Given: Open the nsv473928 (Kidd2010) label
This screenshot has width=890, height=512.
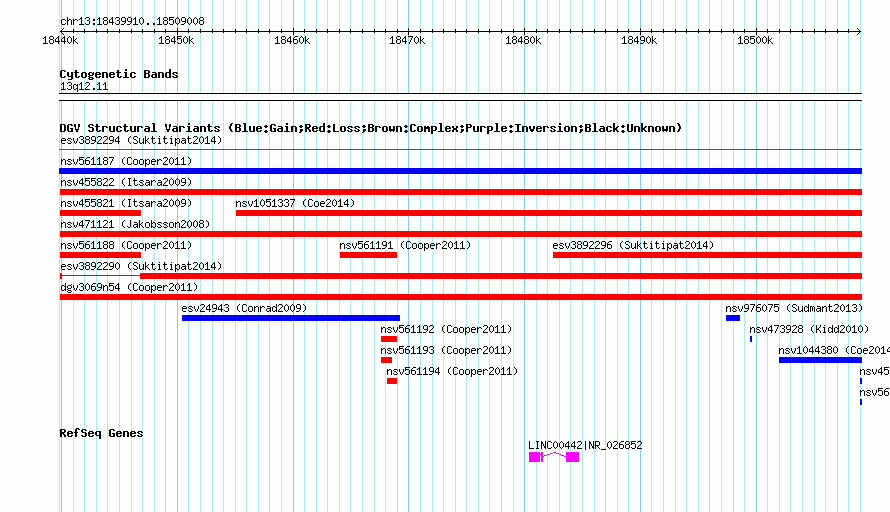Looking at the screenshot, I should (x=809, y=329).
